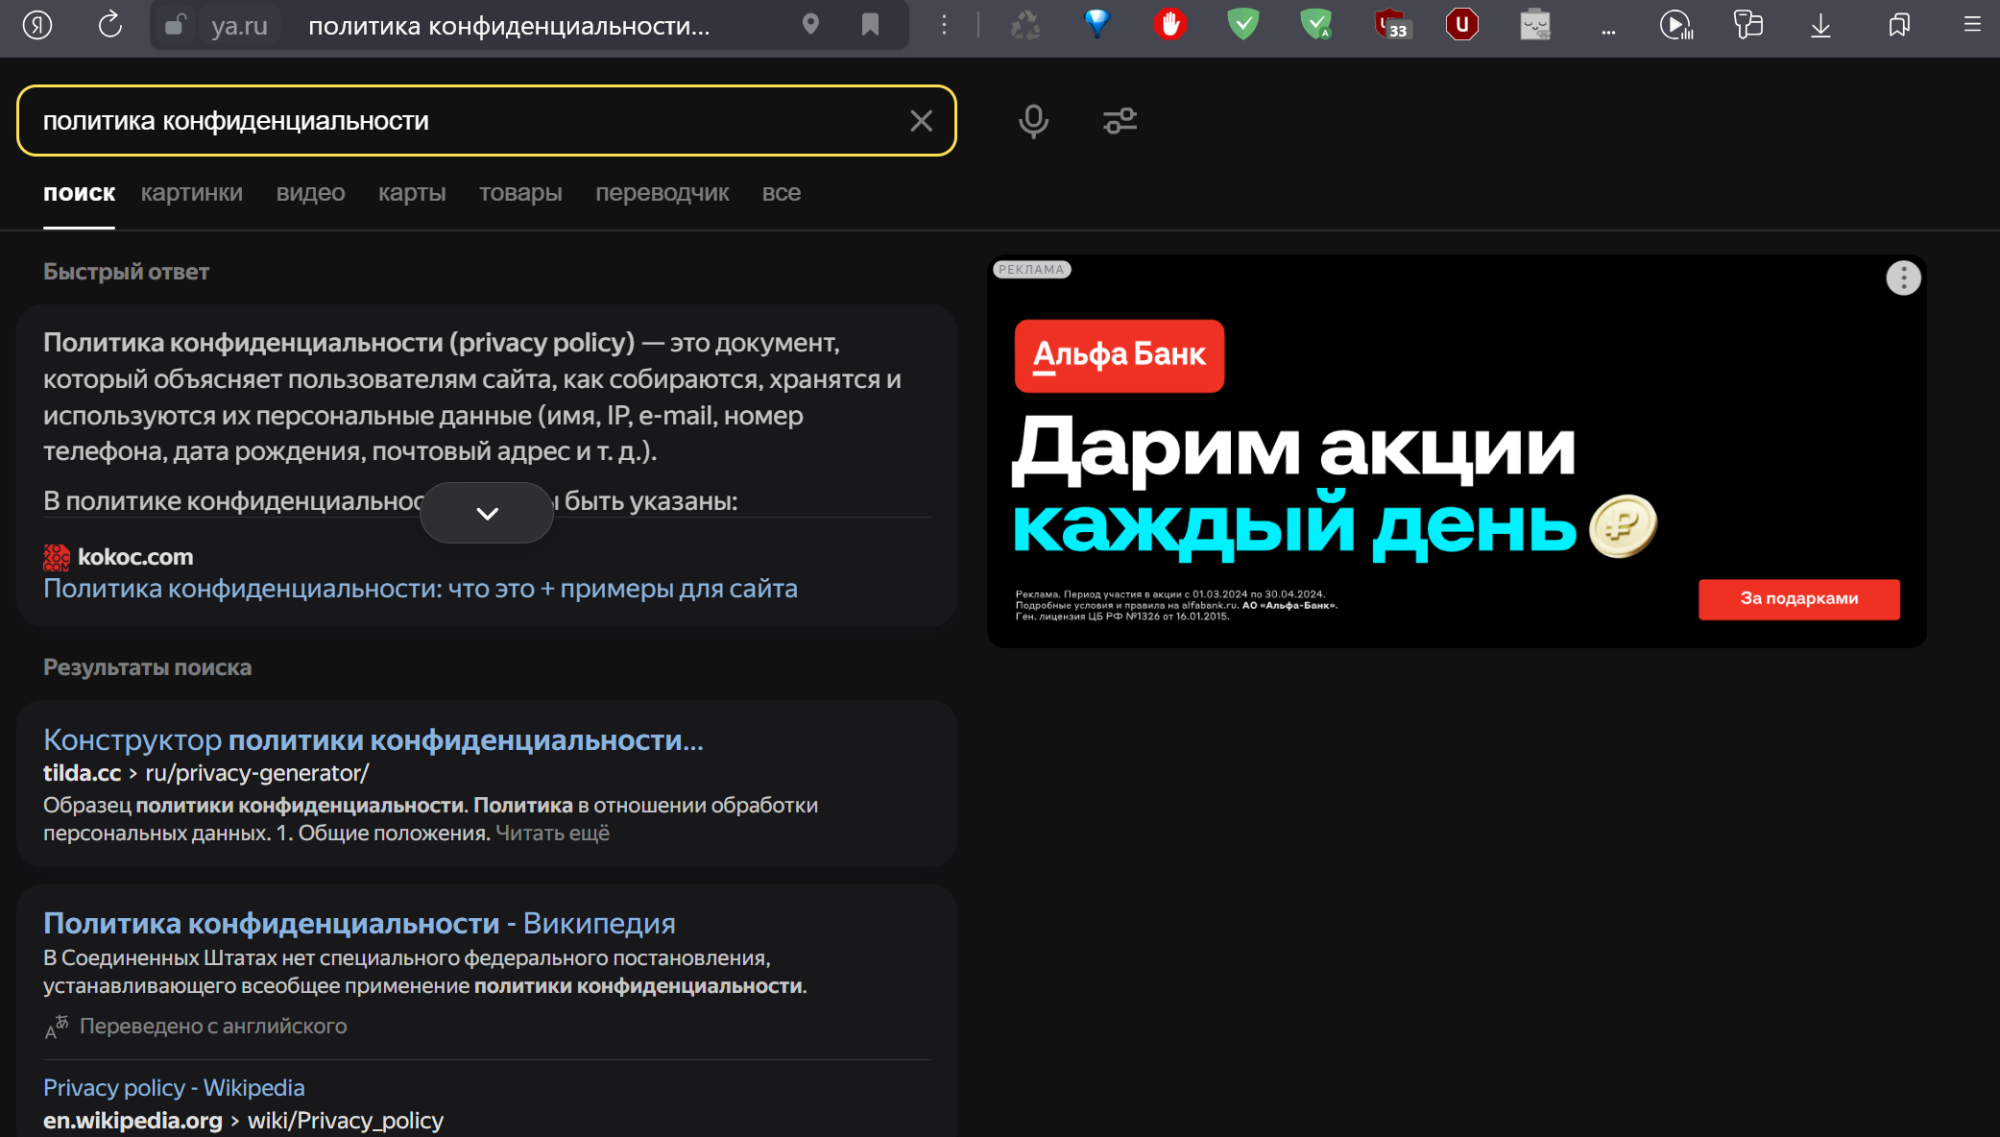The width and height of the screenshot is (2000, 1137).
Task: Open the uBlock Origin extension
Action: pyautogui.click(x=1461, y=26)
